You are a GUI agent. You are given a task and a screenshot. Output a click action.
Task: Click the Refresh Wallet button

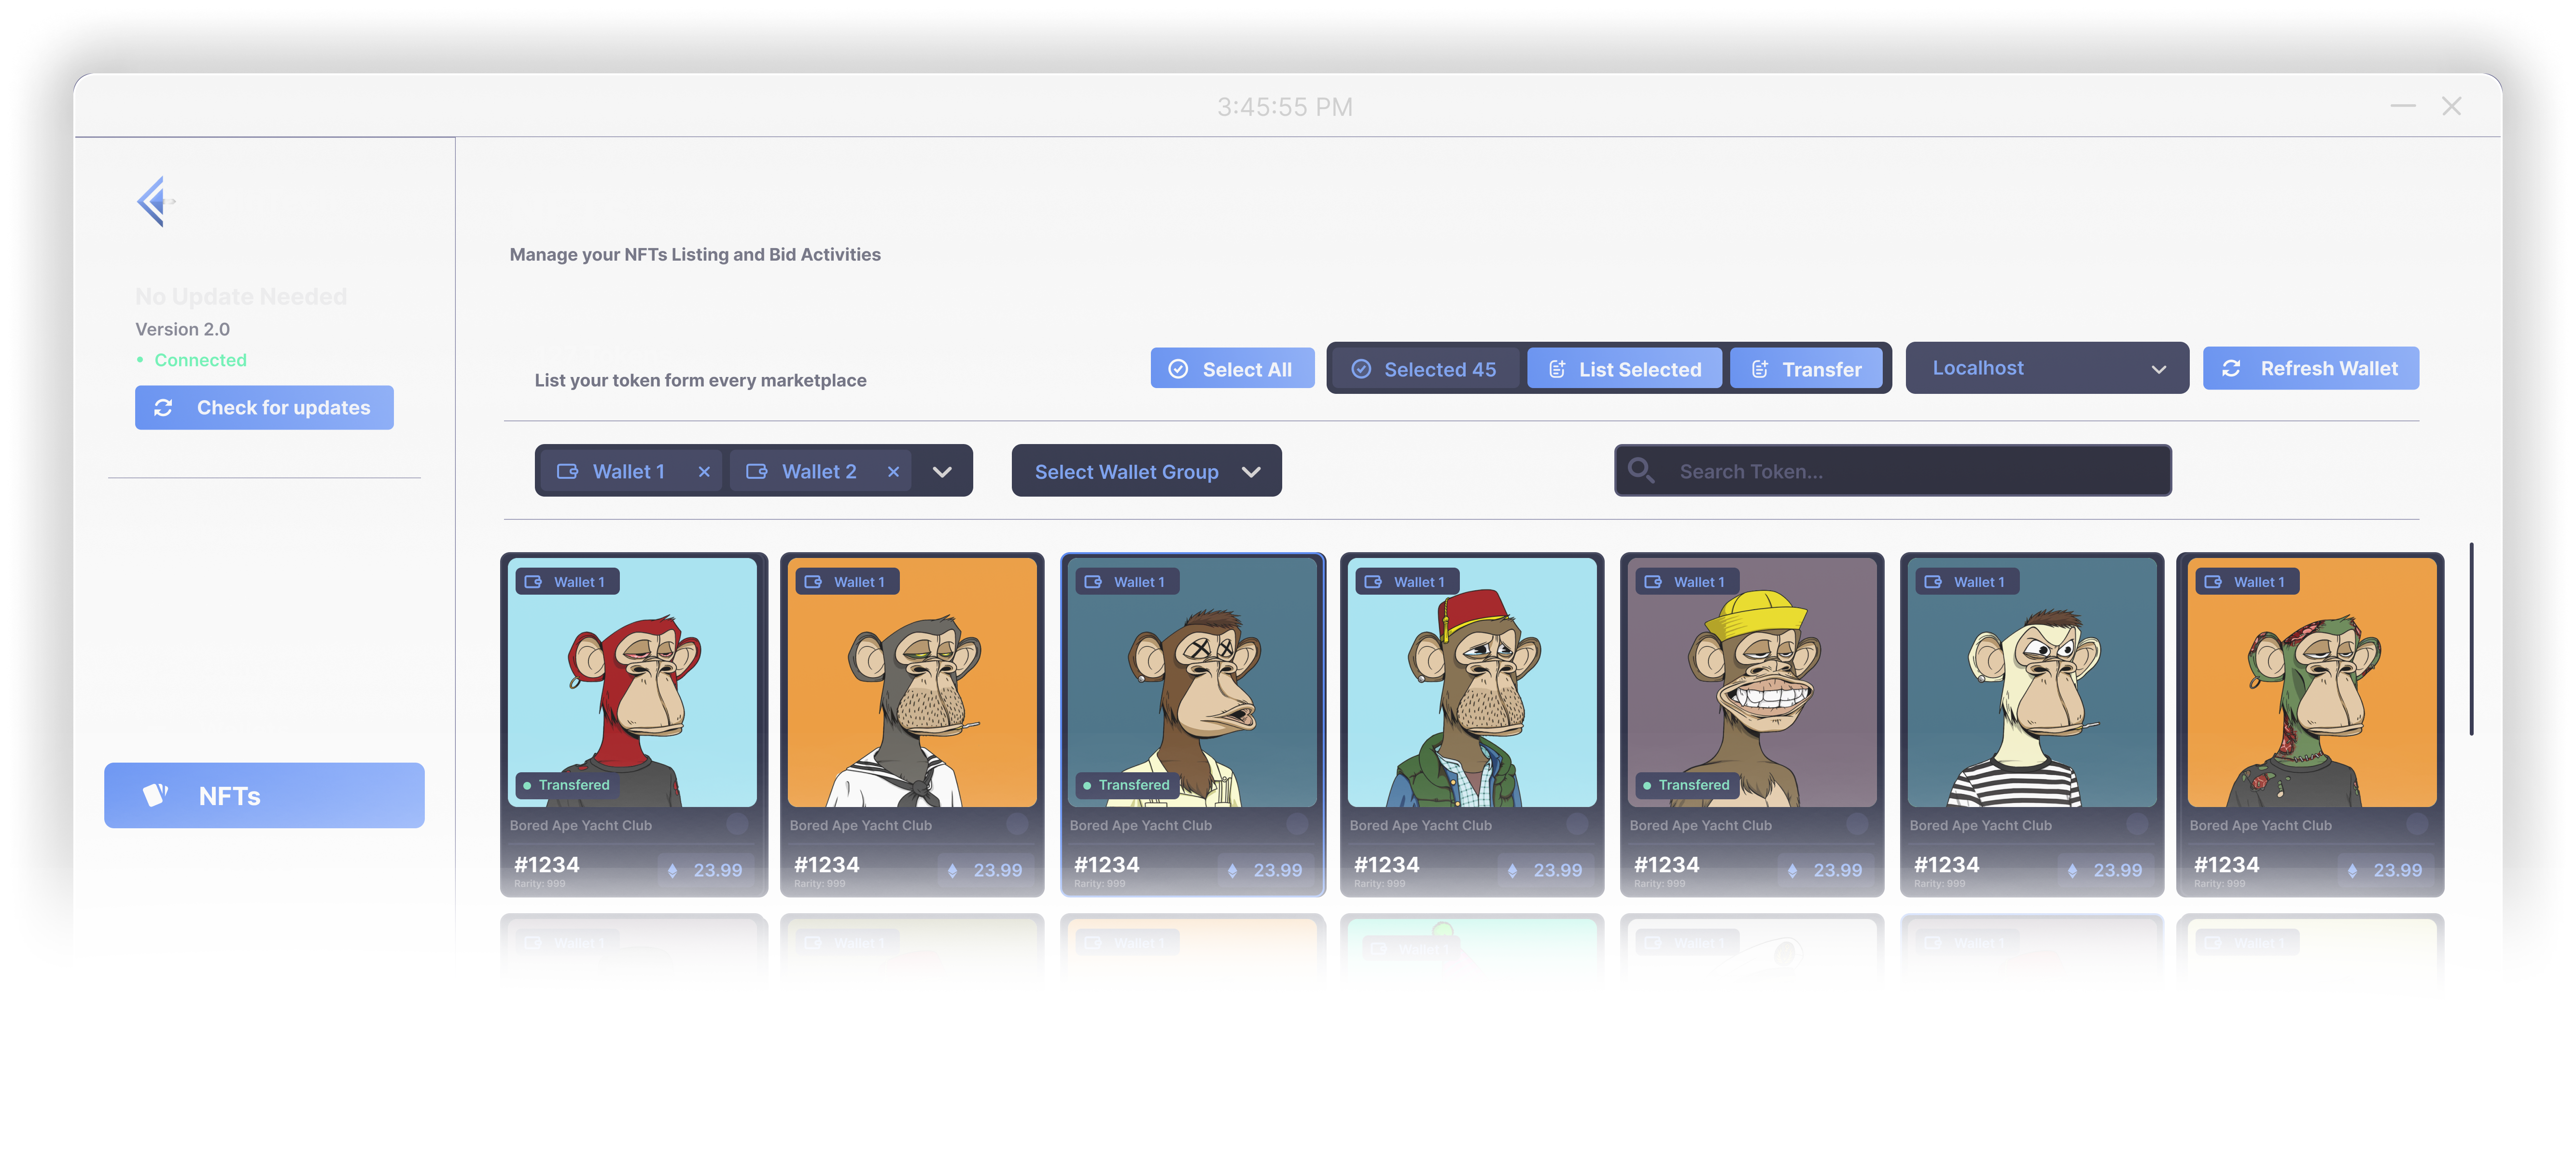tap(2311, 369)
